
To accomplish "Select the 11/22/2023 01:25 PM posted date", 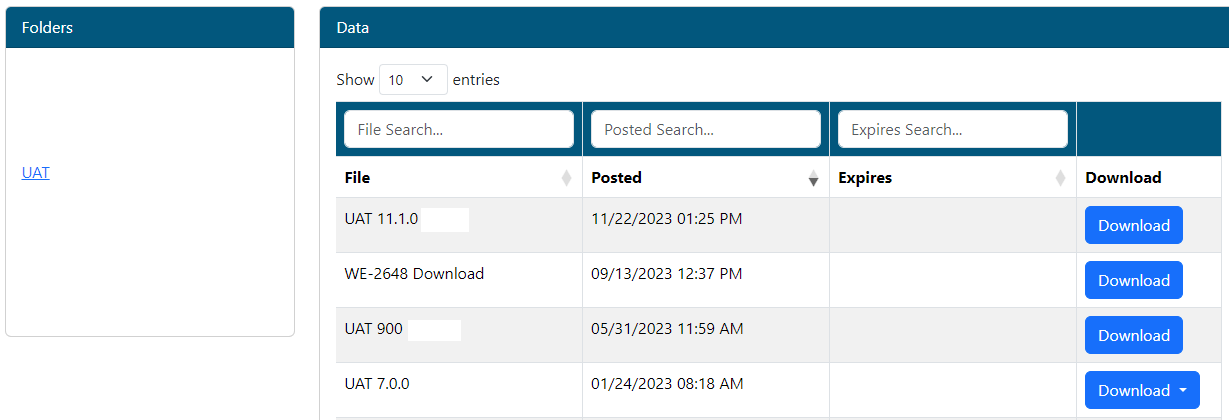I will point(666,219).
